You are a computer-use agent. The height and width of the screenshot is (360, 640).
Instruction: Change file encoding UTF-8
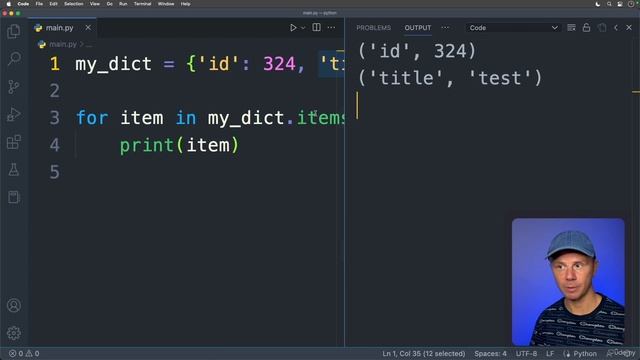pos(526,353)
